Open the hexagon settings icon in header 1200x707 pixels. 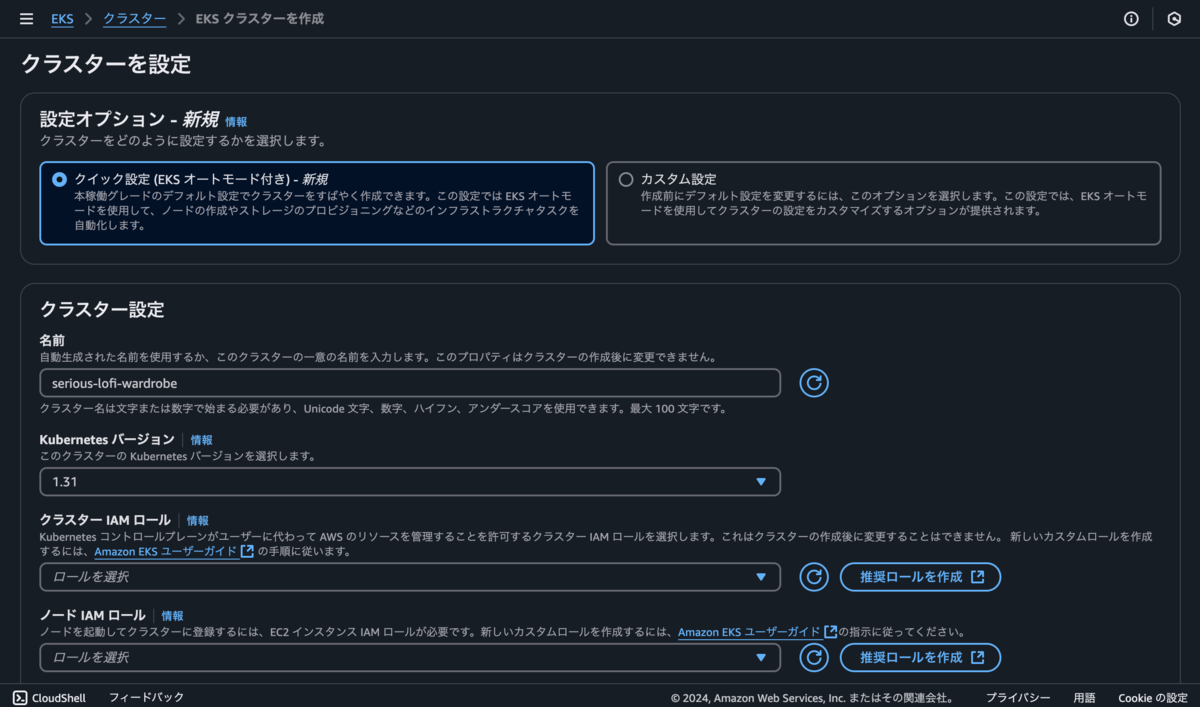pyautogui.click(x=1174, y=19)
